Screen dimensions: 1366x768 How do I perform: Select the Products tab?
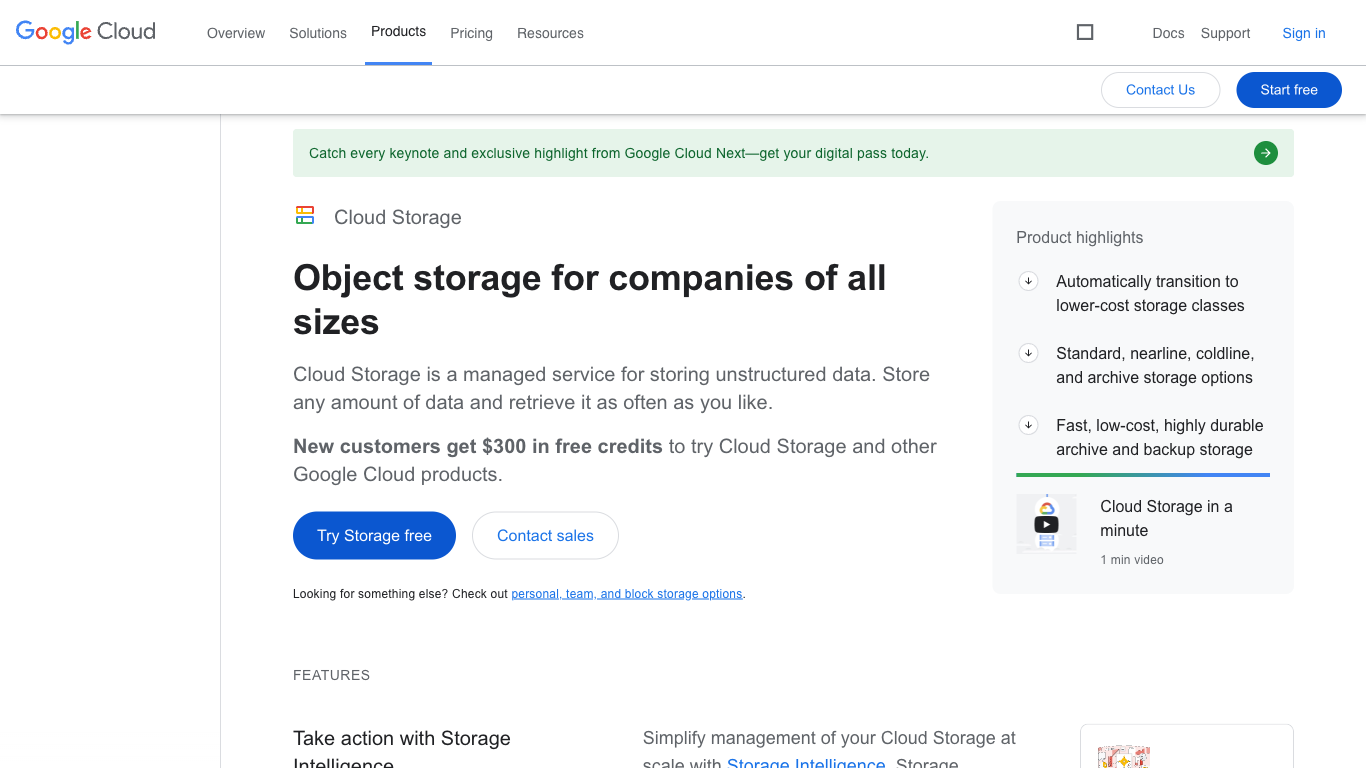click(x=398, y=32)
